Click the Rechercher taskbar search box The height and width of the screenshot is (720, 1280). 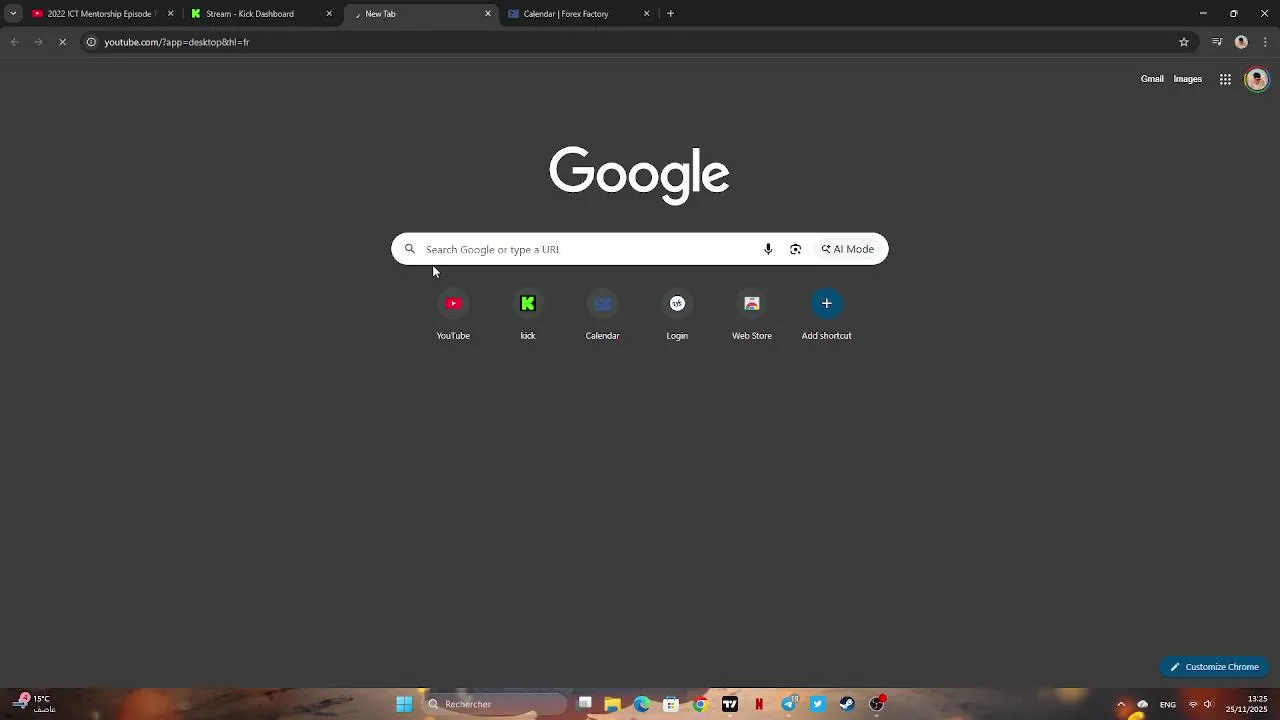click(x=494, y=704)
